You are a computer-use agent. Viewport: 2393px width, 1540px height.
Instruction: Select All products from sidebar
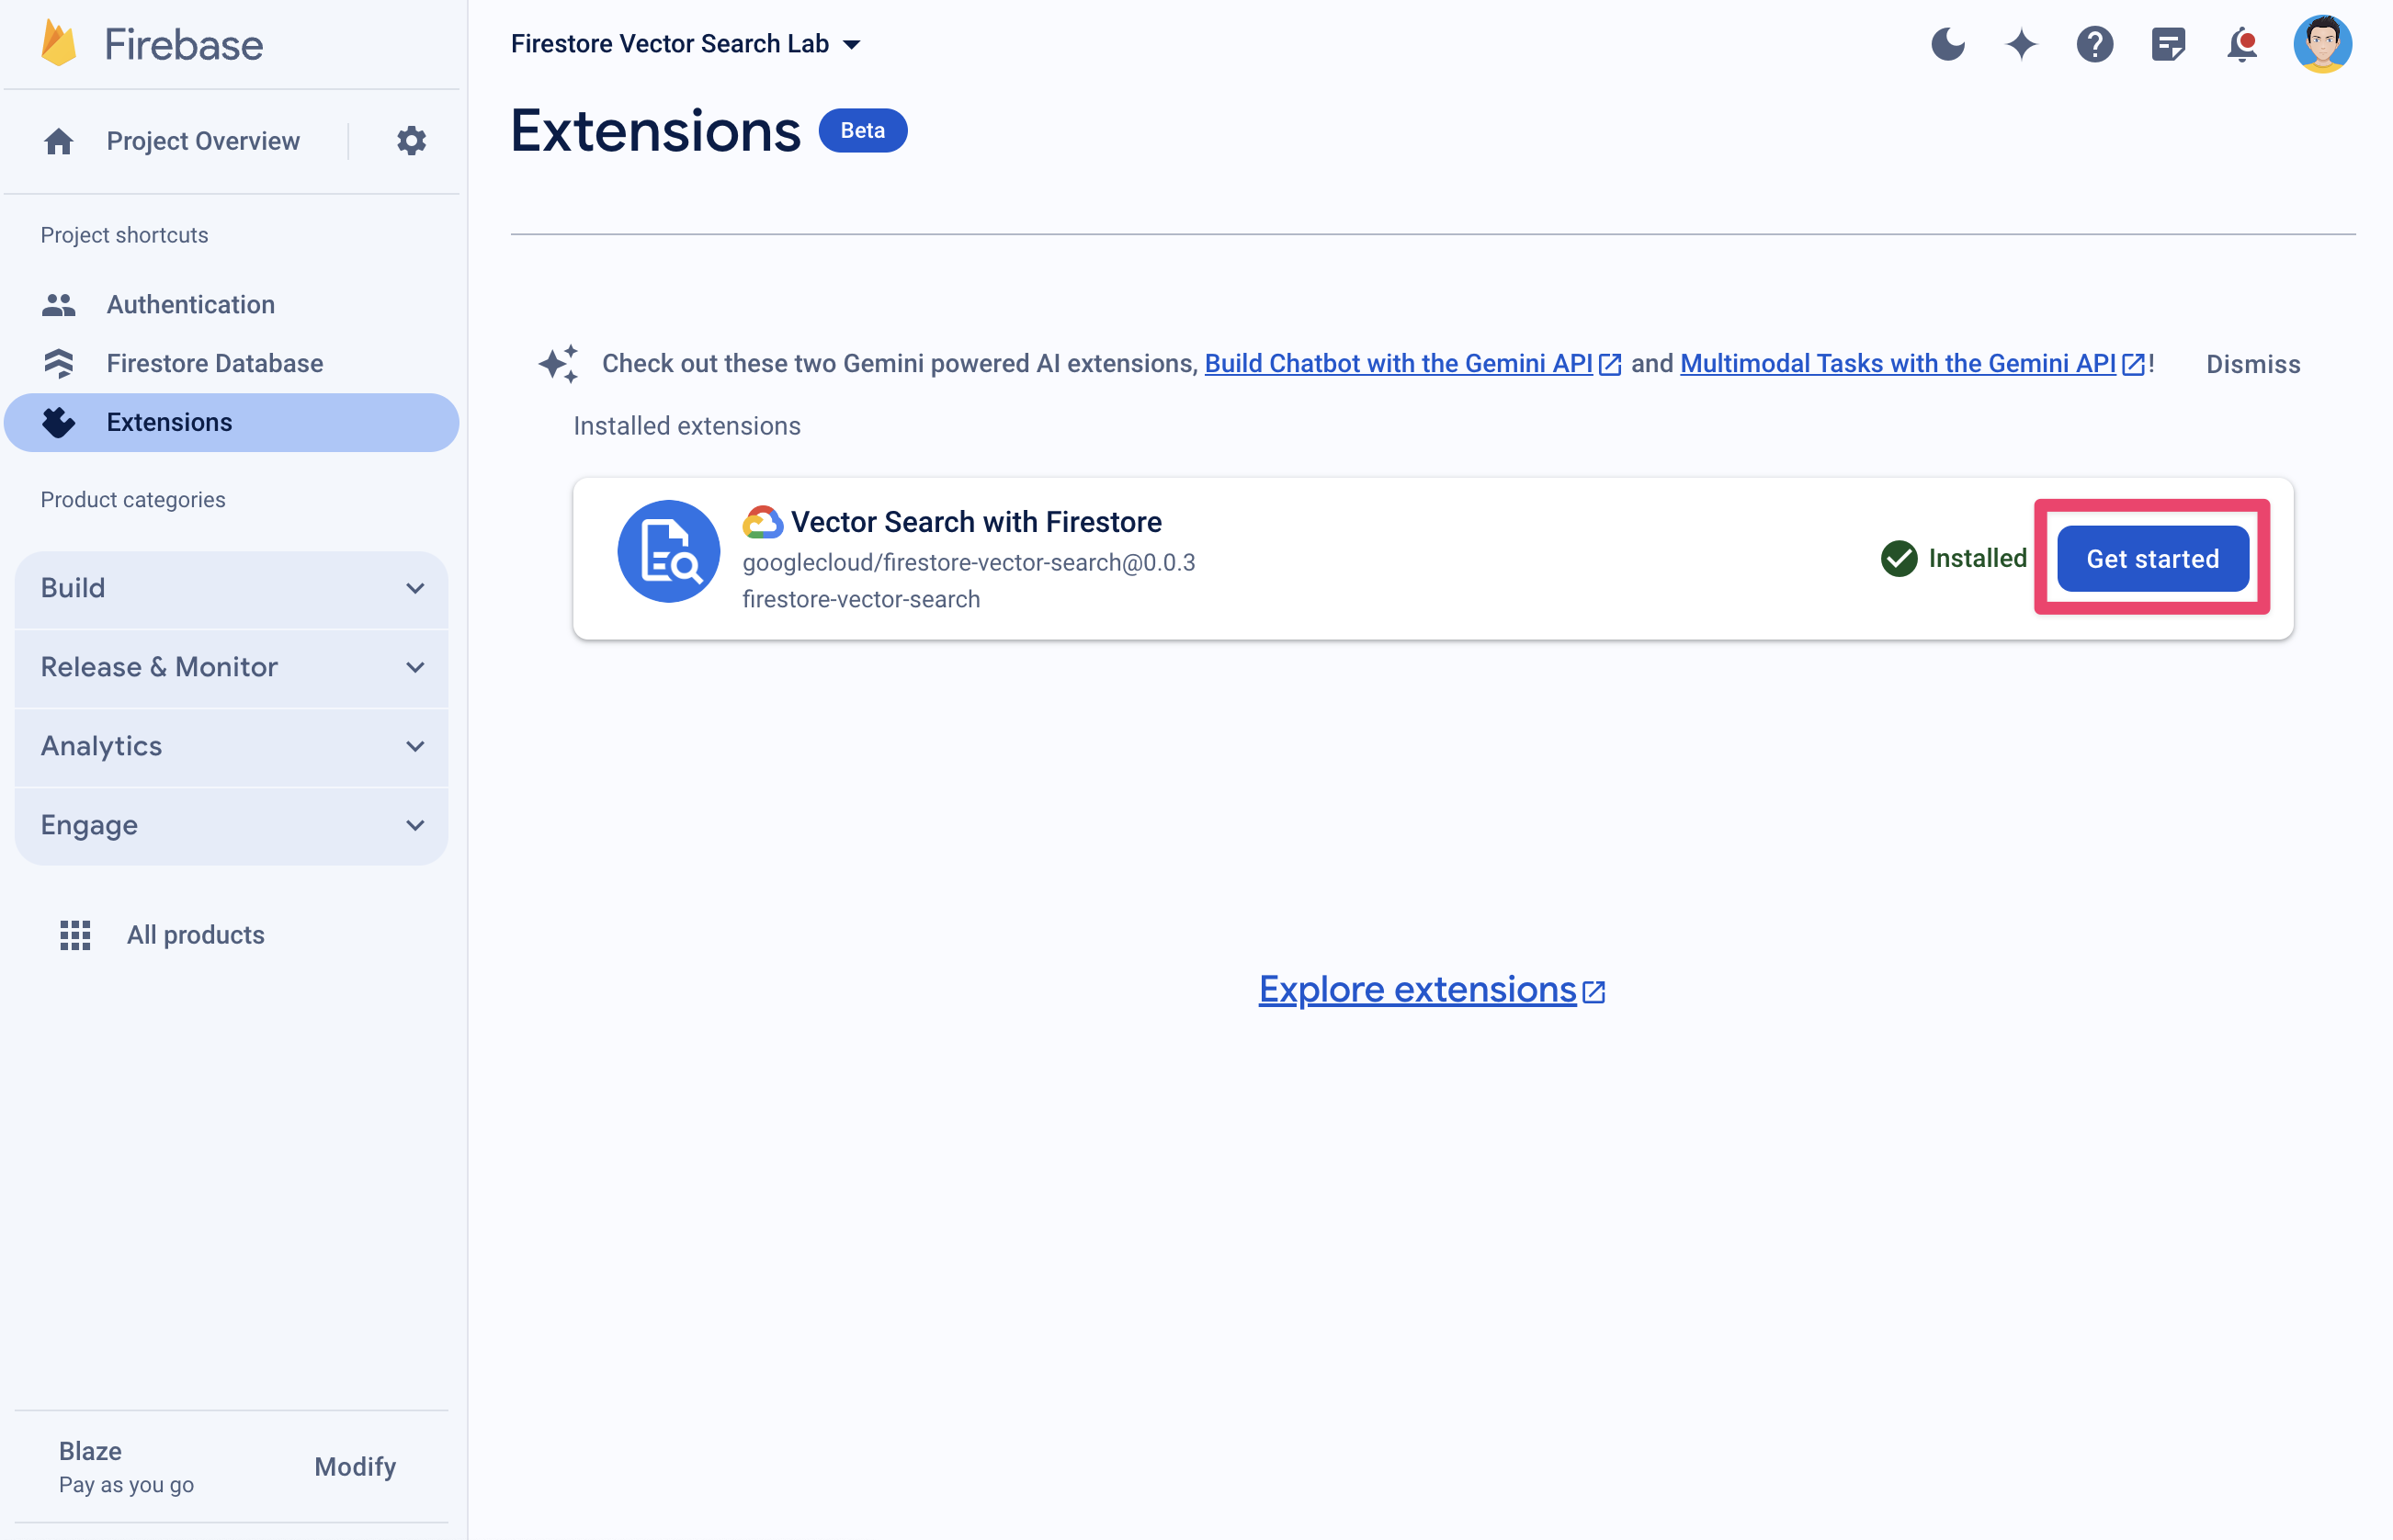(x=196, y=933)
